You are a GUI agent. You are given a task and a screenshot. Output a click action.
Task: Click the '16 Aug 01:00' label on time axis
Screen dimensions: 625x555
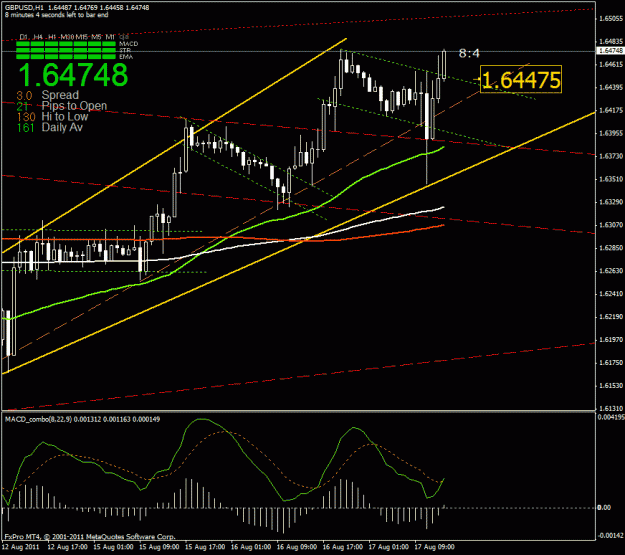[x=251, y=547]
